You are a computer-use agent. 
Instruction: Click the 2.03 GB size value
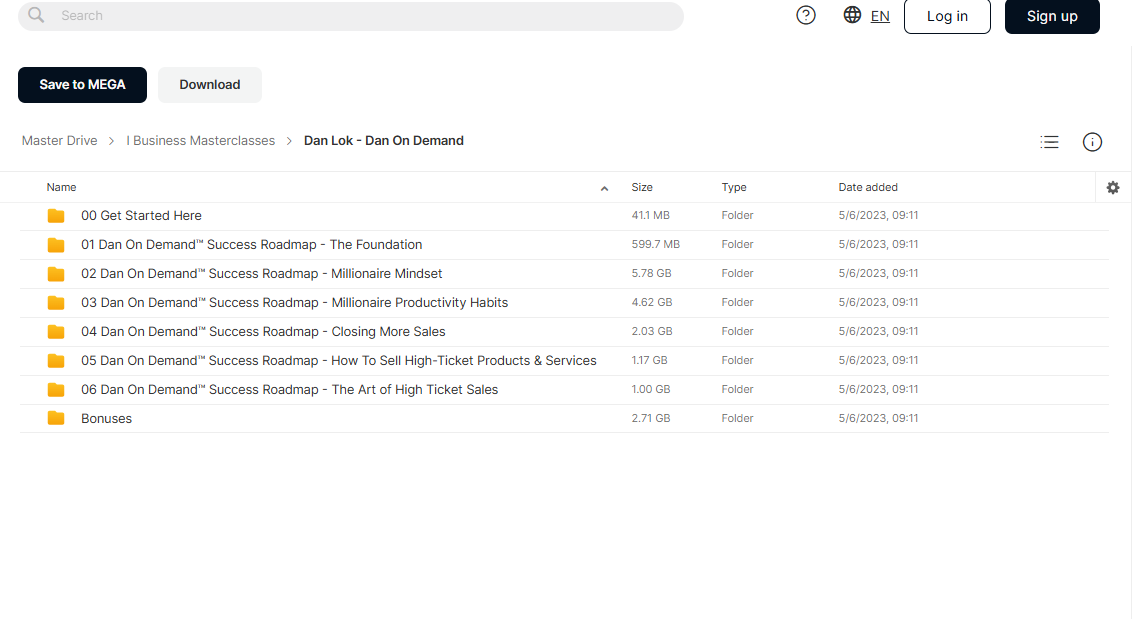click(x=652, y=331)
